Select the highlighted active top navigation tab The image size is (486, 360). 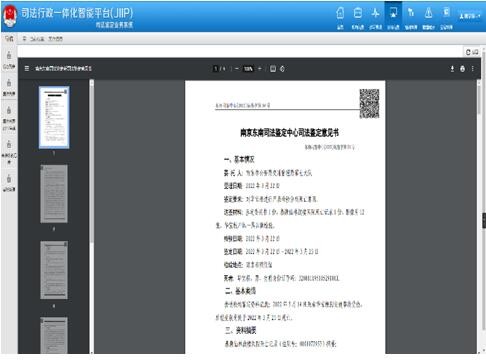[x=393, y=17]
